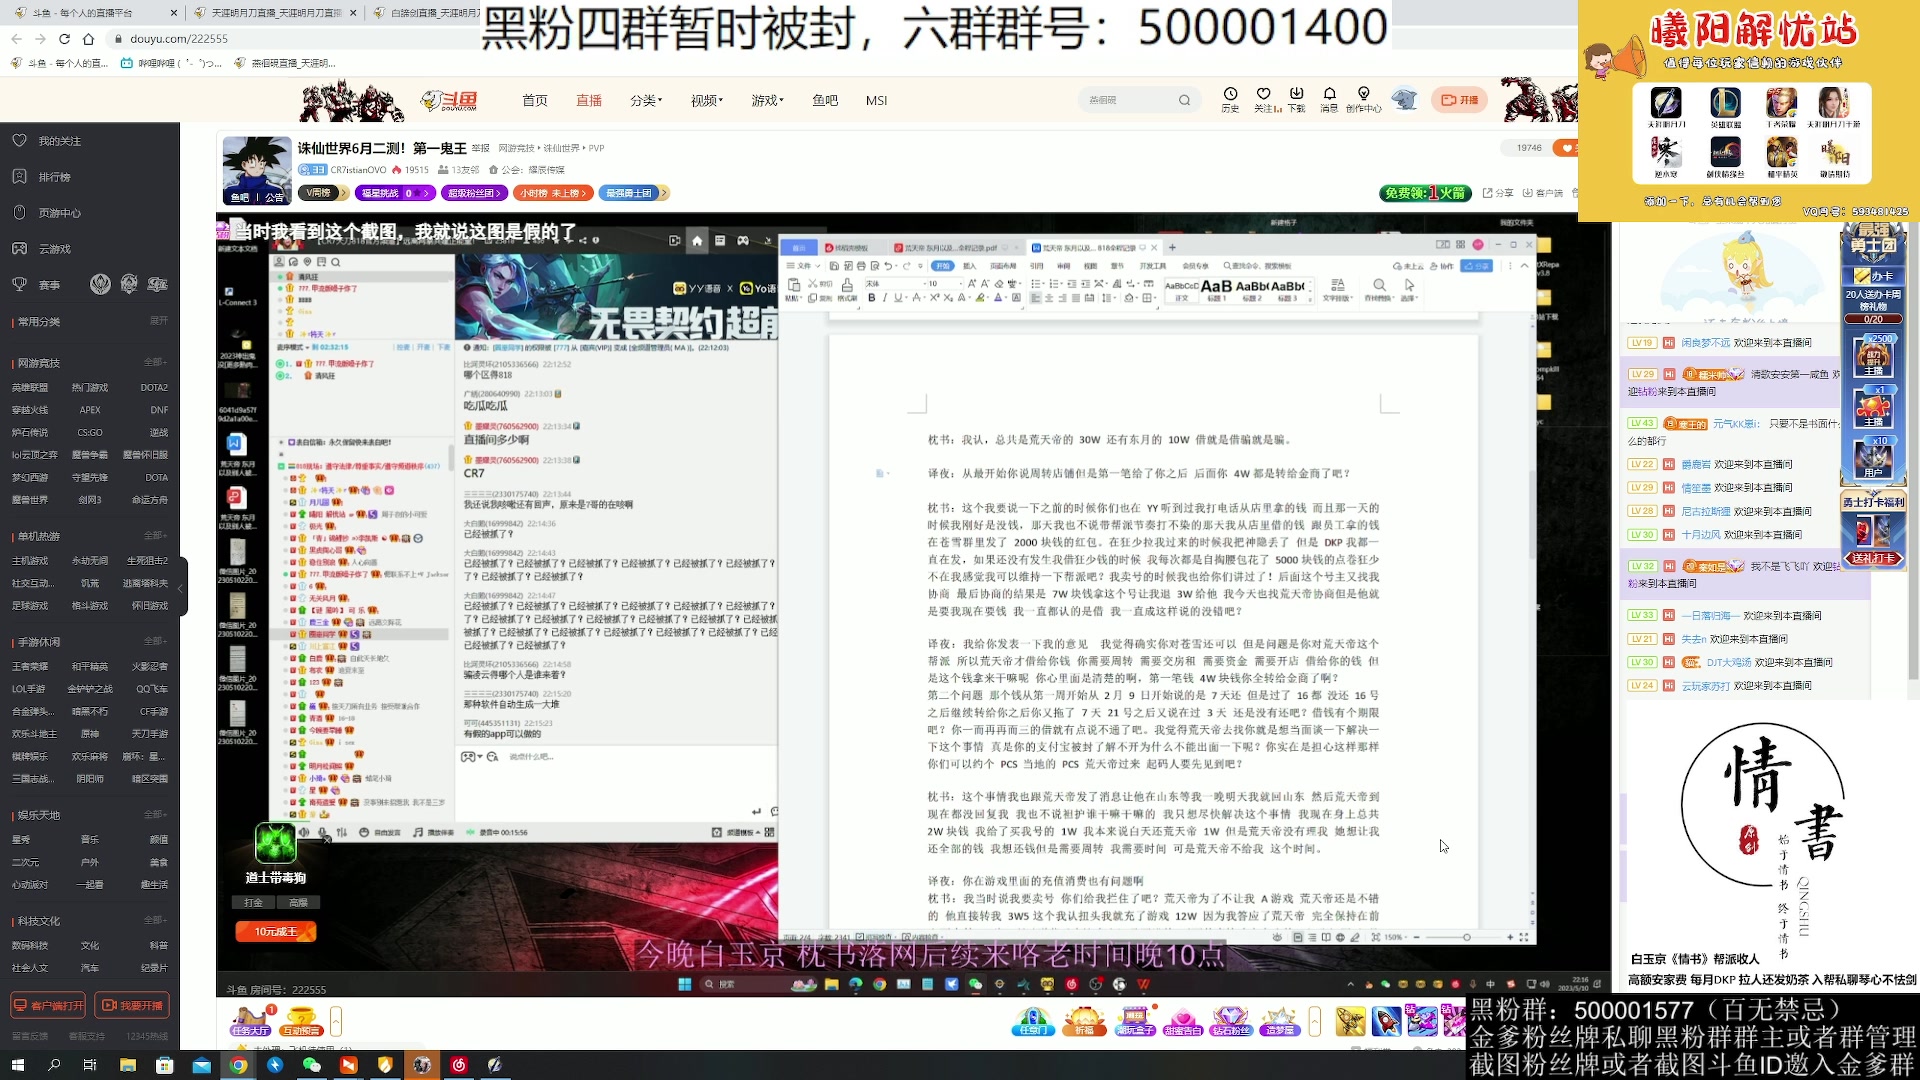Open the 任意门 gift icon below the stream
1920x1080 pixels.
1033,1022
